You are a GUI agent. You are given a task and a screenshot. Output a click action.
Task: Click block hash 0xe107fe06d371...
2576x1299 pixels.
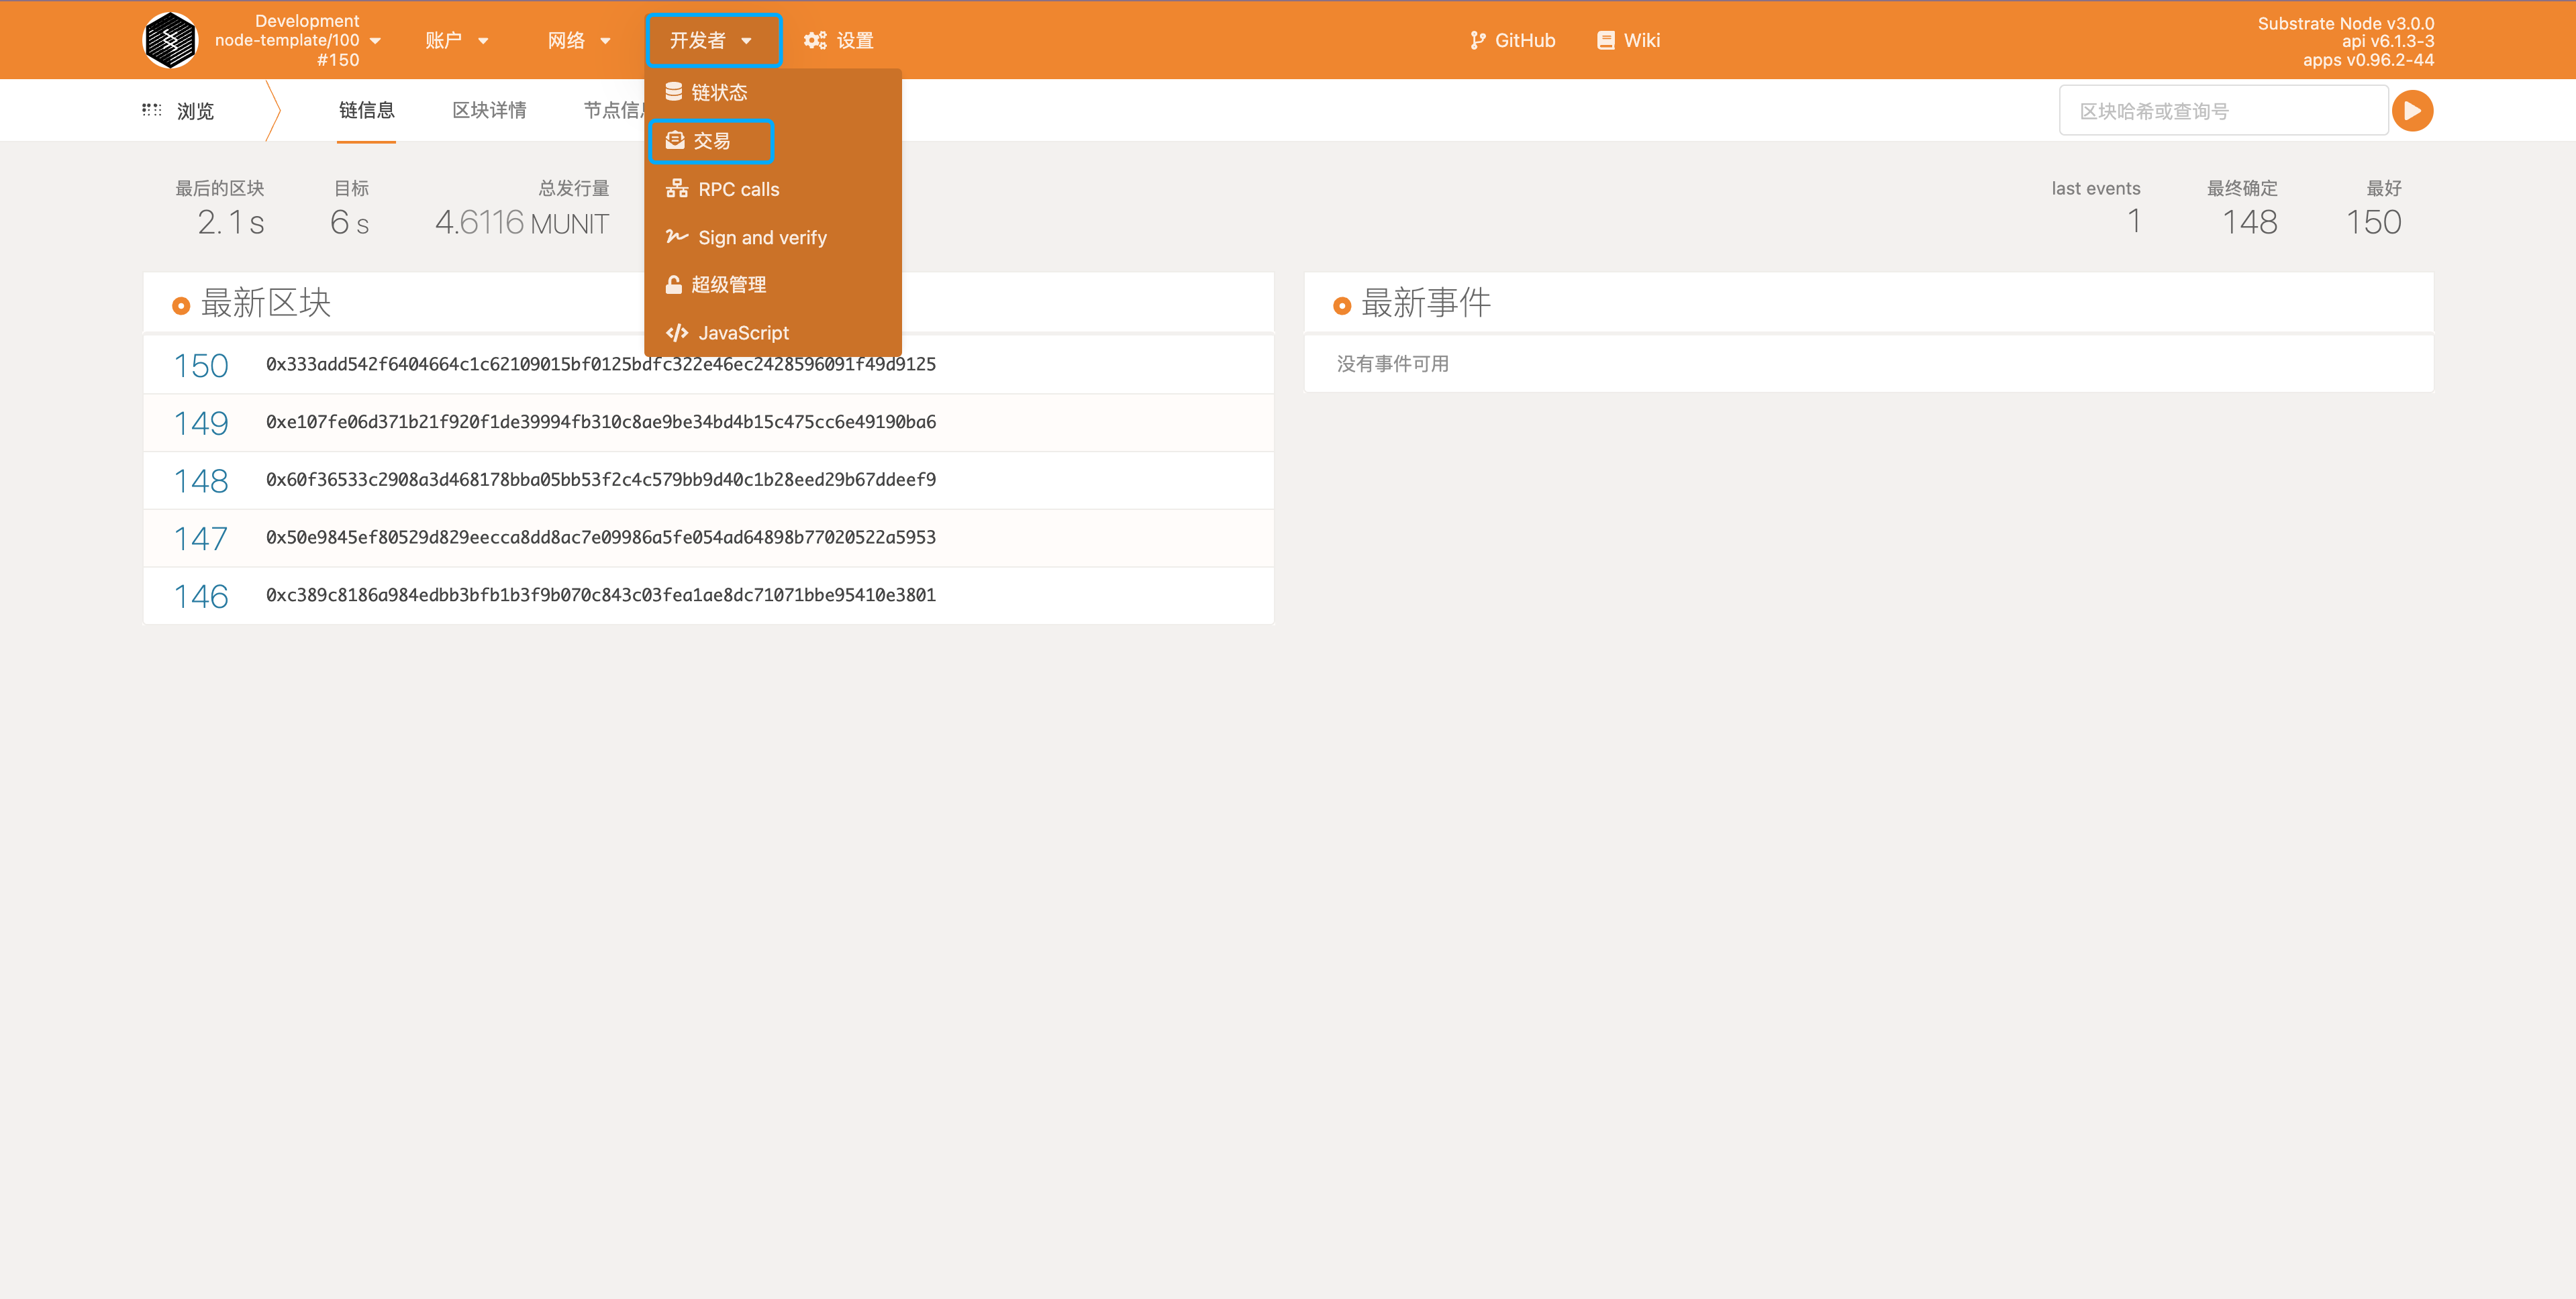pos(601,422)
